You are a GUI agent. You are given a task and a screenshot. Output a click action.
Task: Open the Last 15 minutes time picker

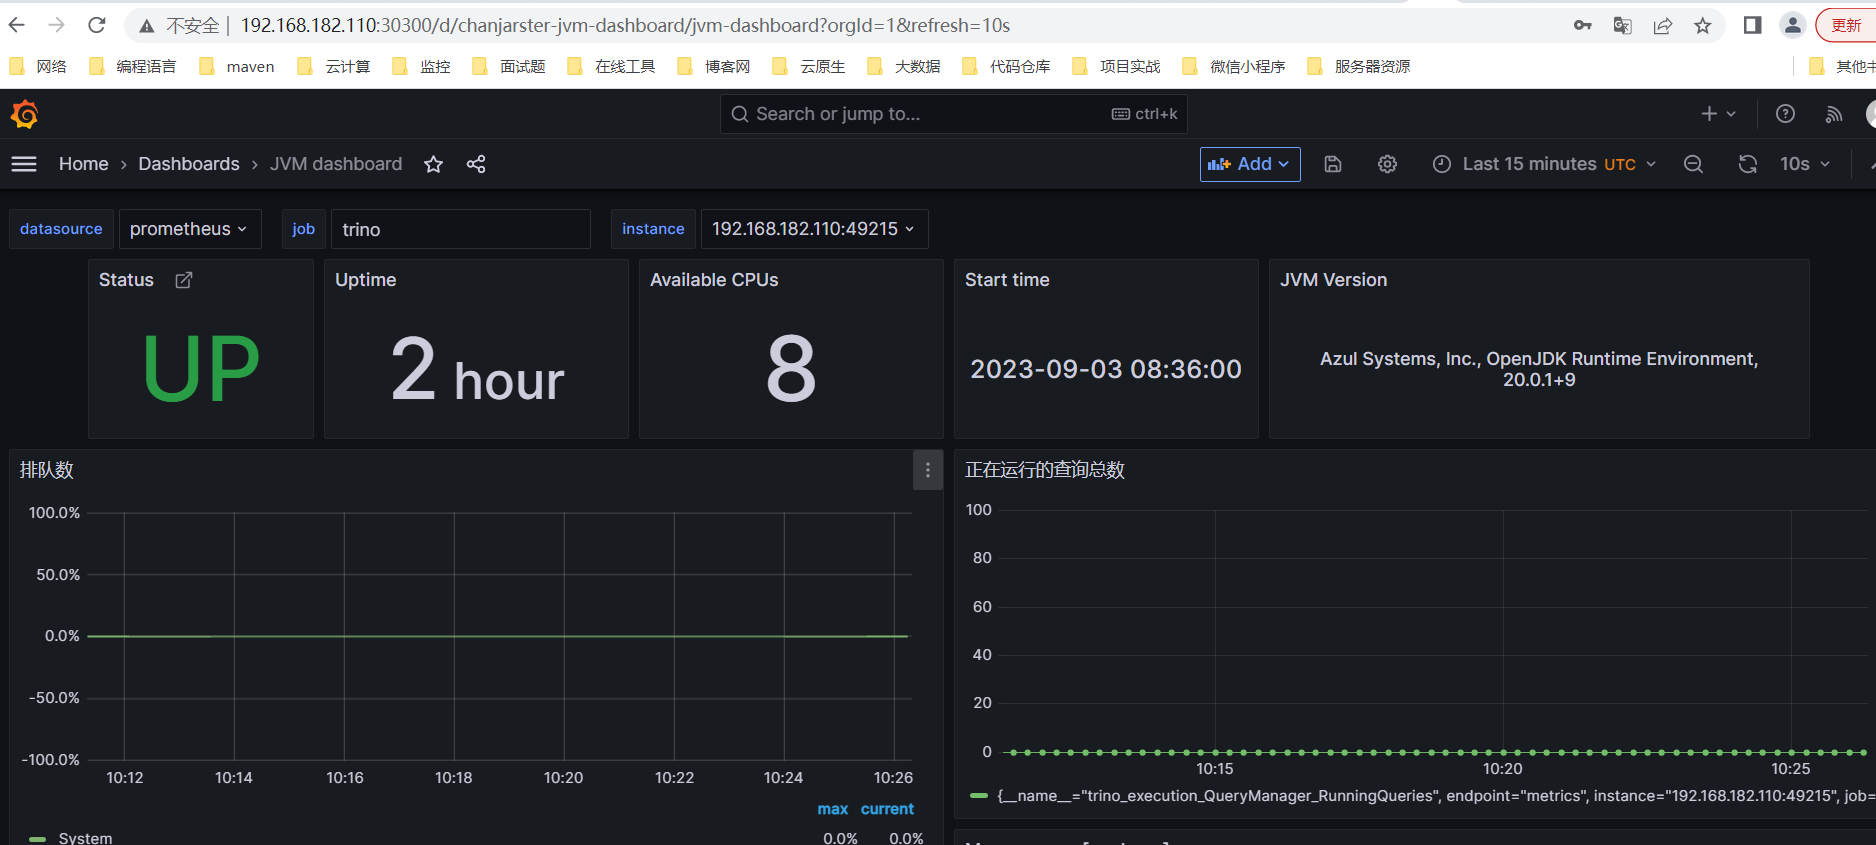[x=1544, y=164]
